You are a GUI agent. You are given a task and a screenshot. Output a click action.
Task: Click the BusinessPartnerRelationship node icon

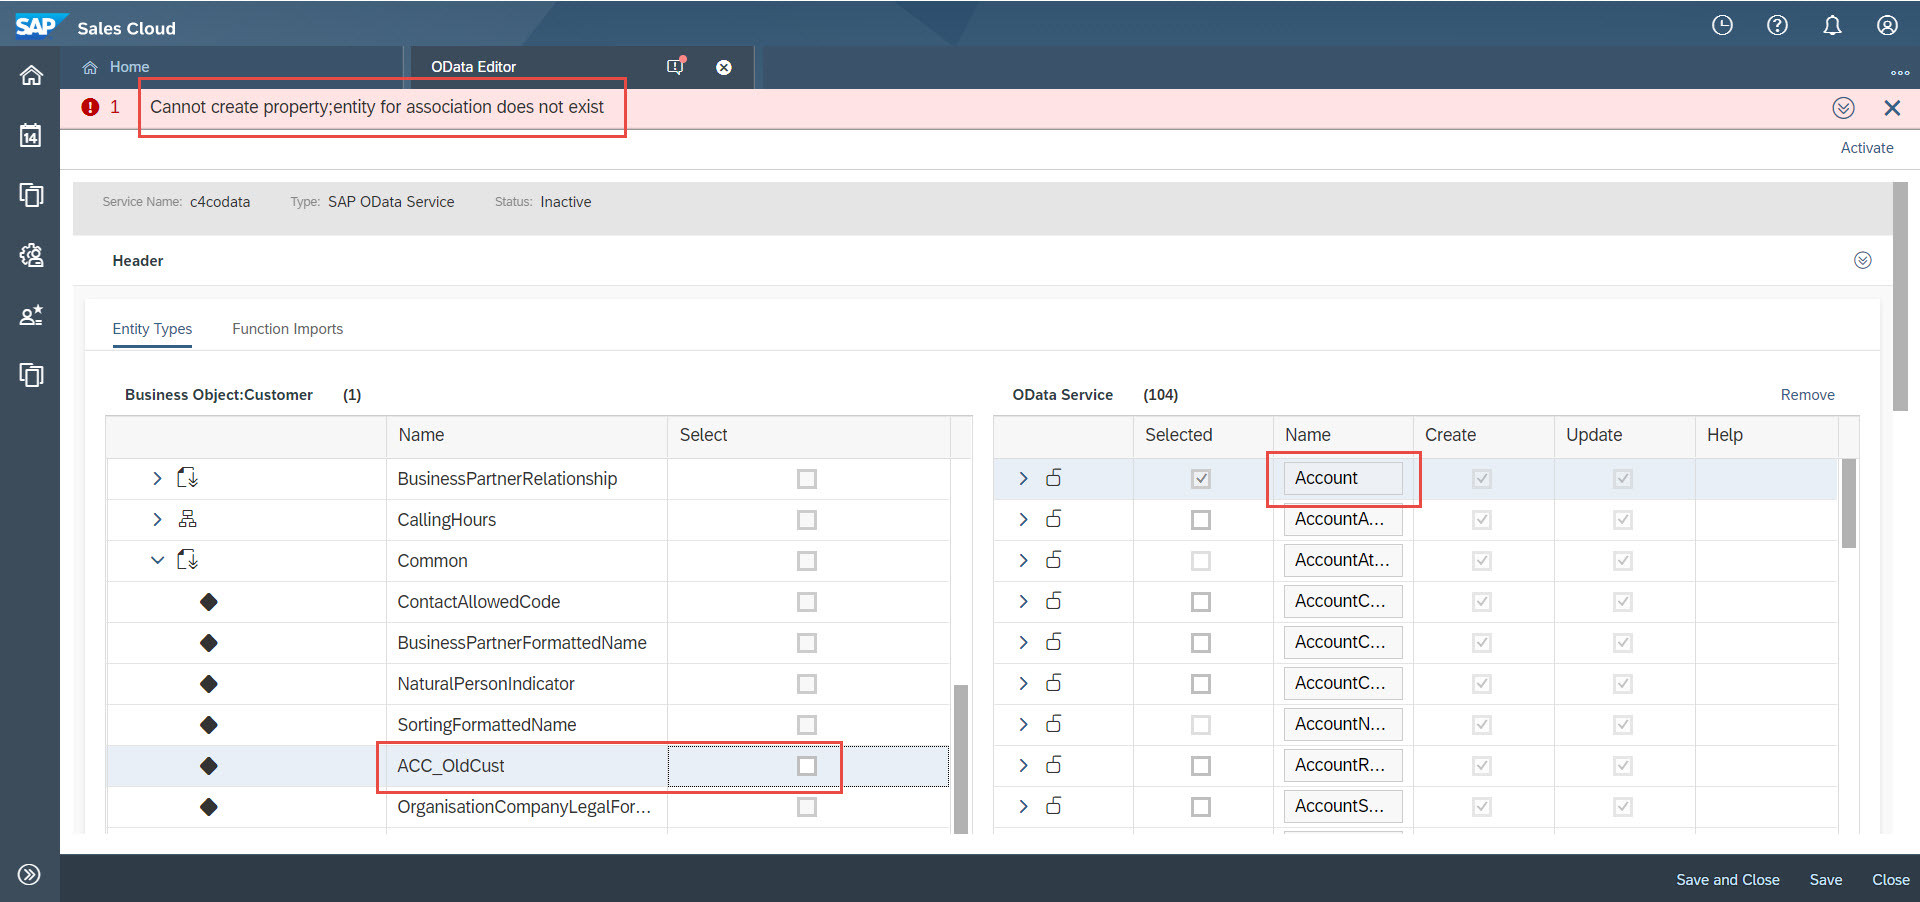click(x=187, y=478)
